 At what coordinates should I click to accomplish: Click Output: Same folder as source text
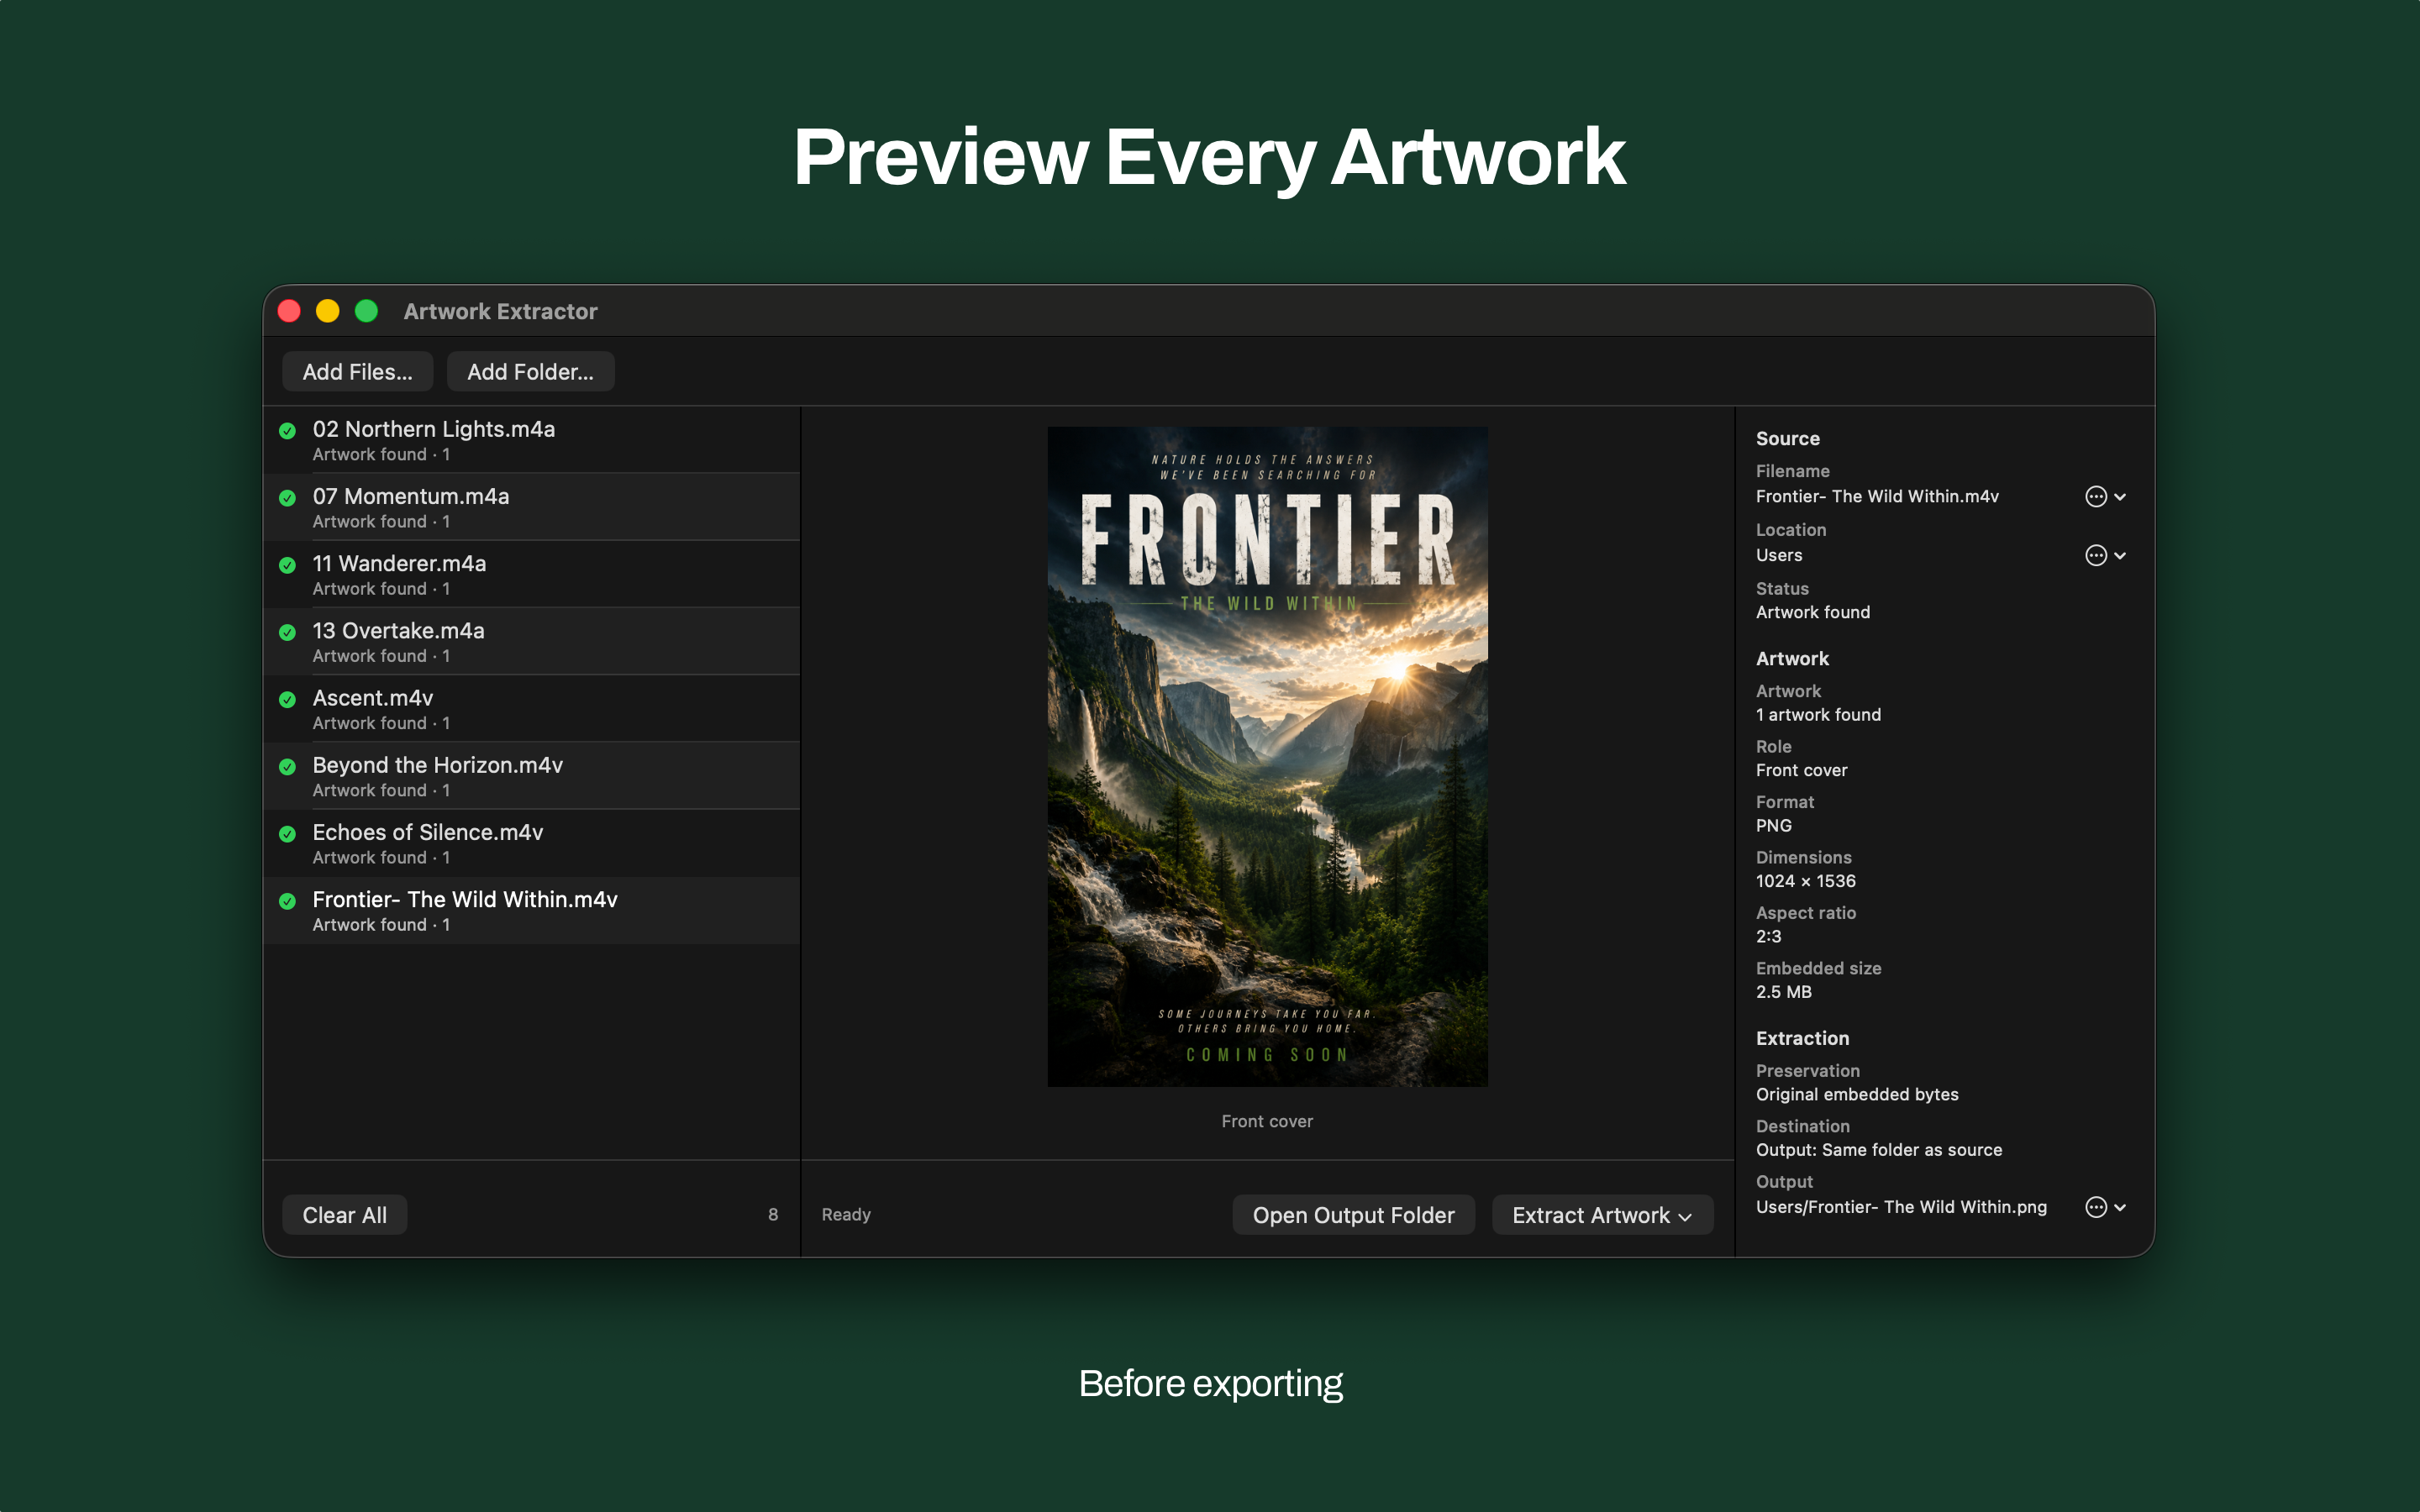click(x=1879, y=1150)
